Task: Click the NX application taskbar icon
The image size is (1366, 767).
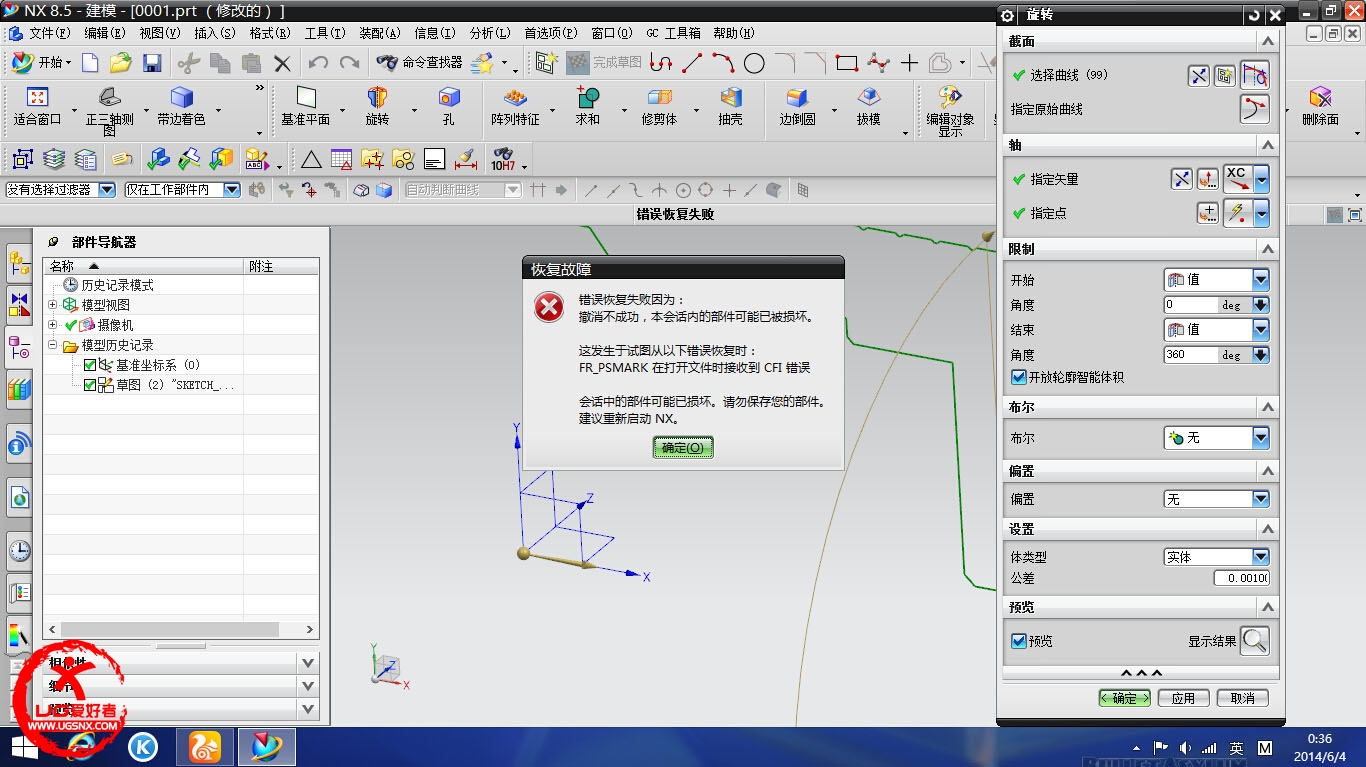Action: pyautogui.click(x=267, y=747)
